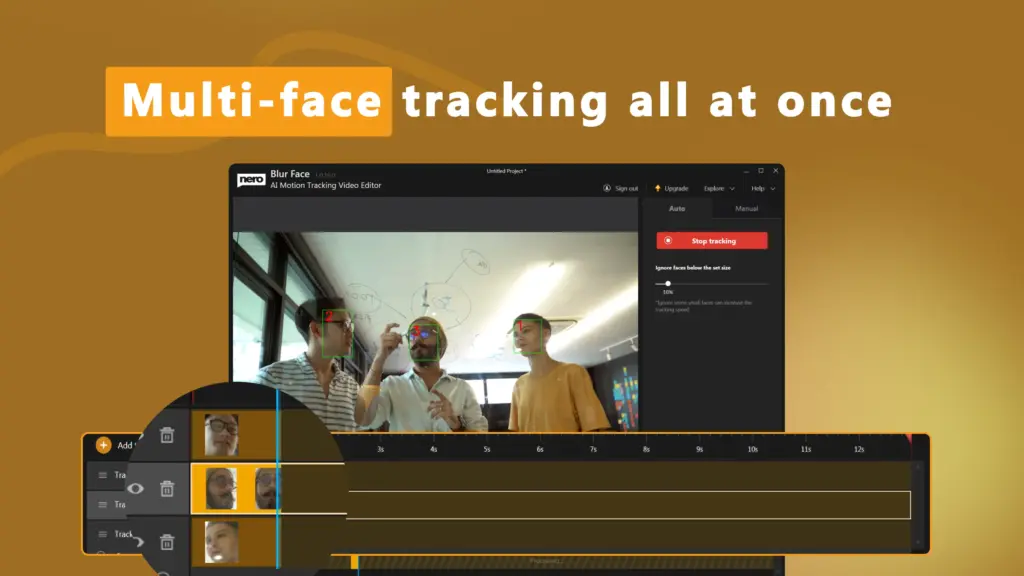The width and height of the screenshot is (1024, 576).
Task: Select the plus icon to add a track
Action: 103,445
